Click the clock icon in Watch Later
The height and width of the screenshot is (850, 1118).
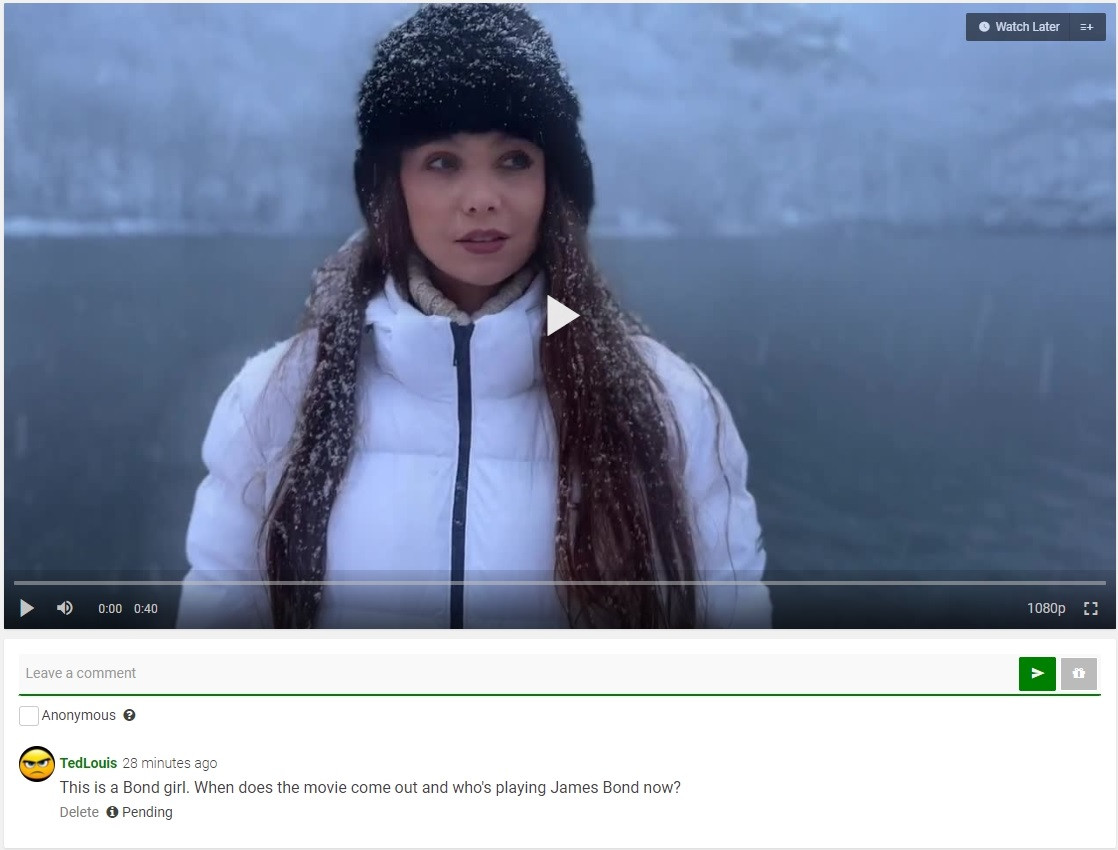pos(984,27)
